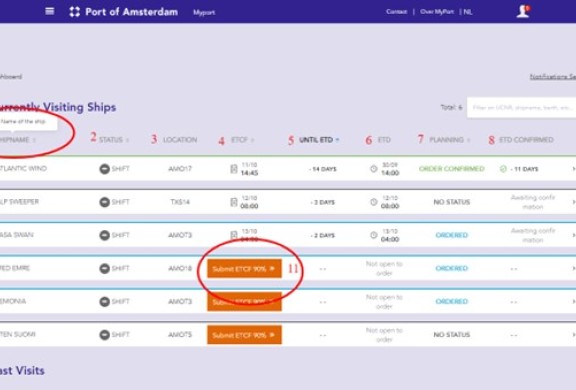The height and width of the screenshot is (390, 576).
Task: Click the -14 DAYS until ETD value
Action: [323, 169]
